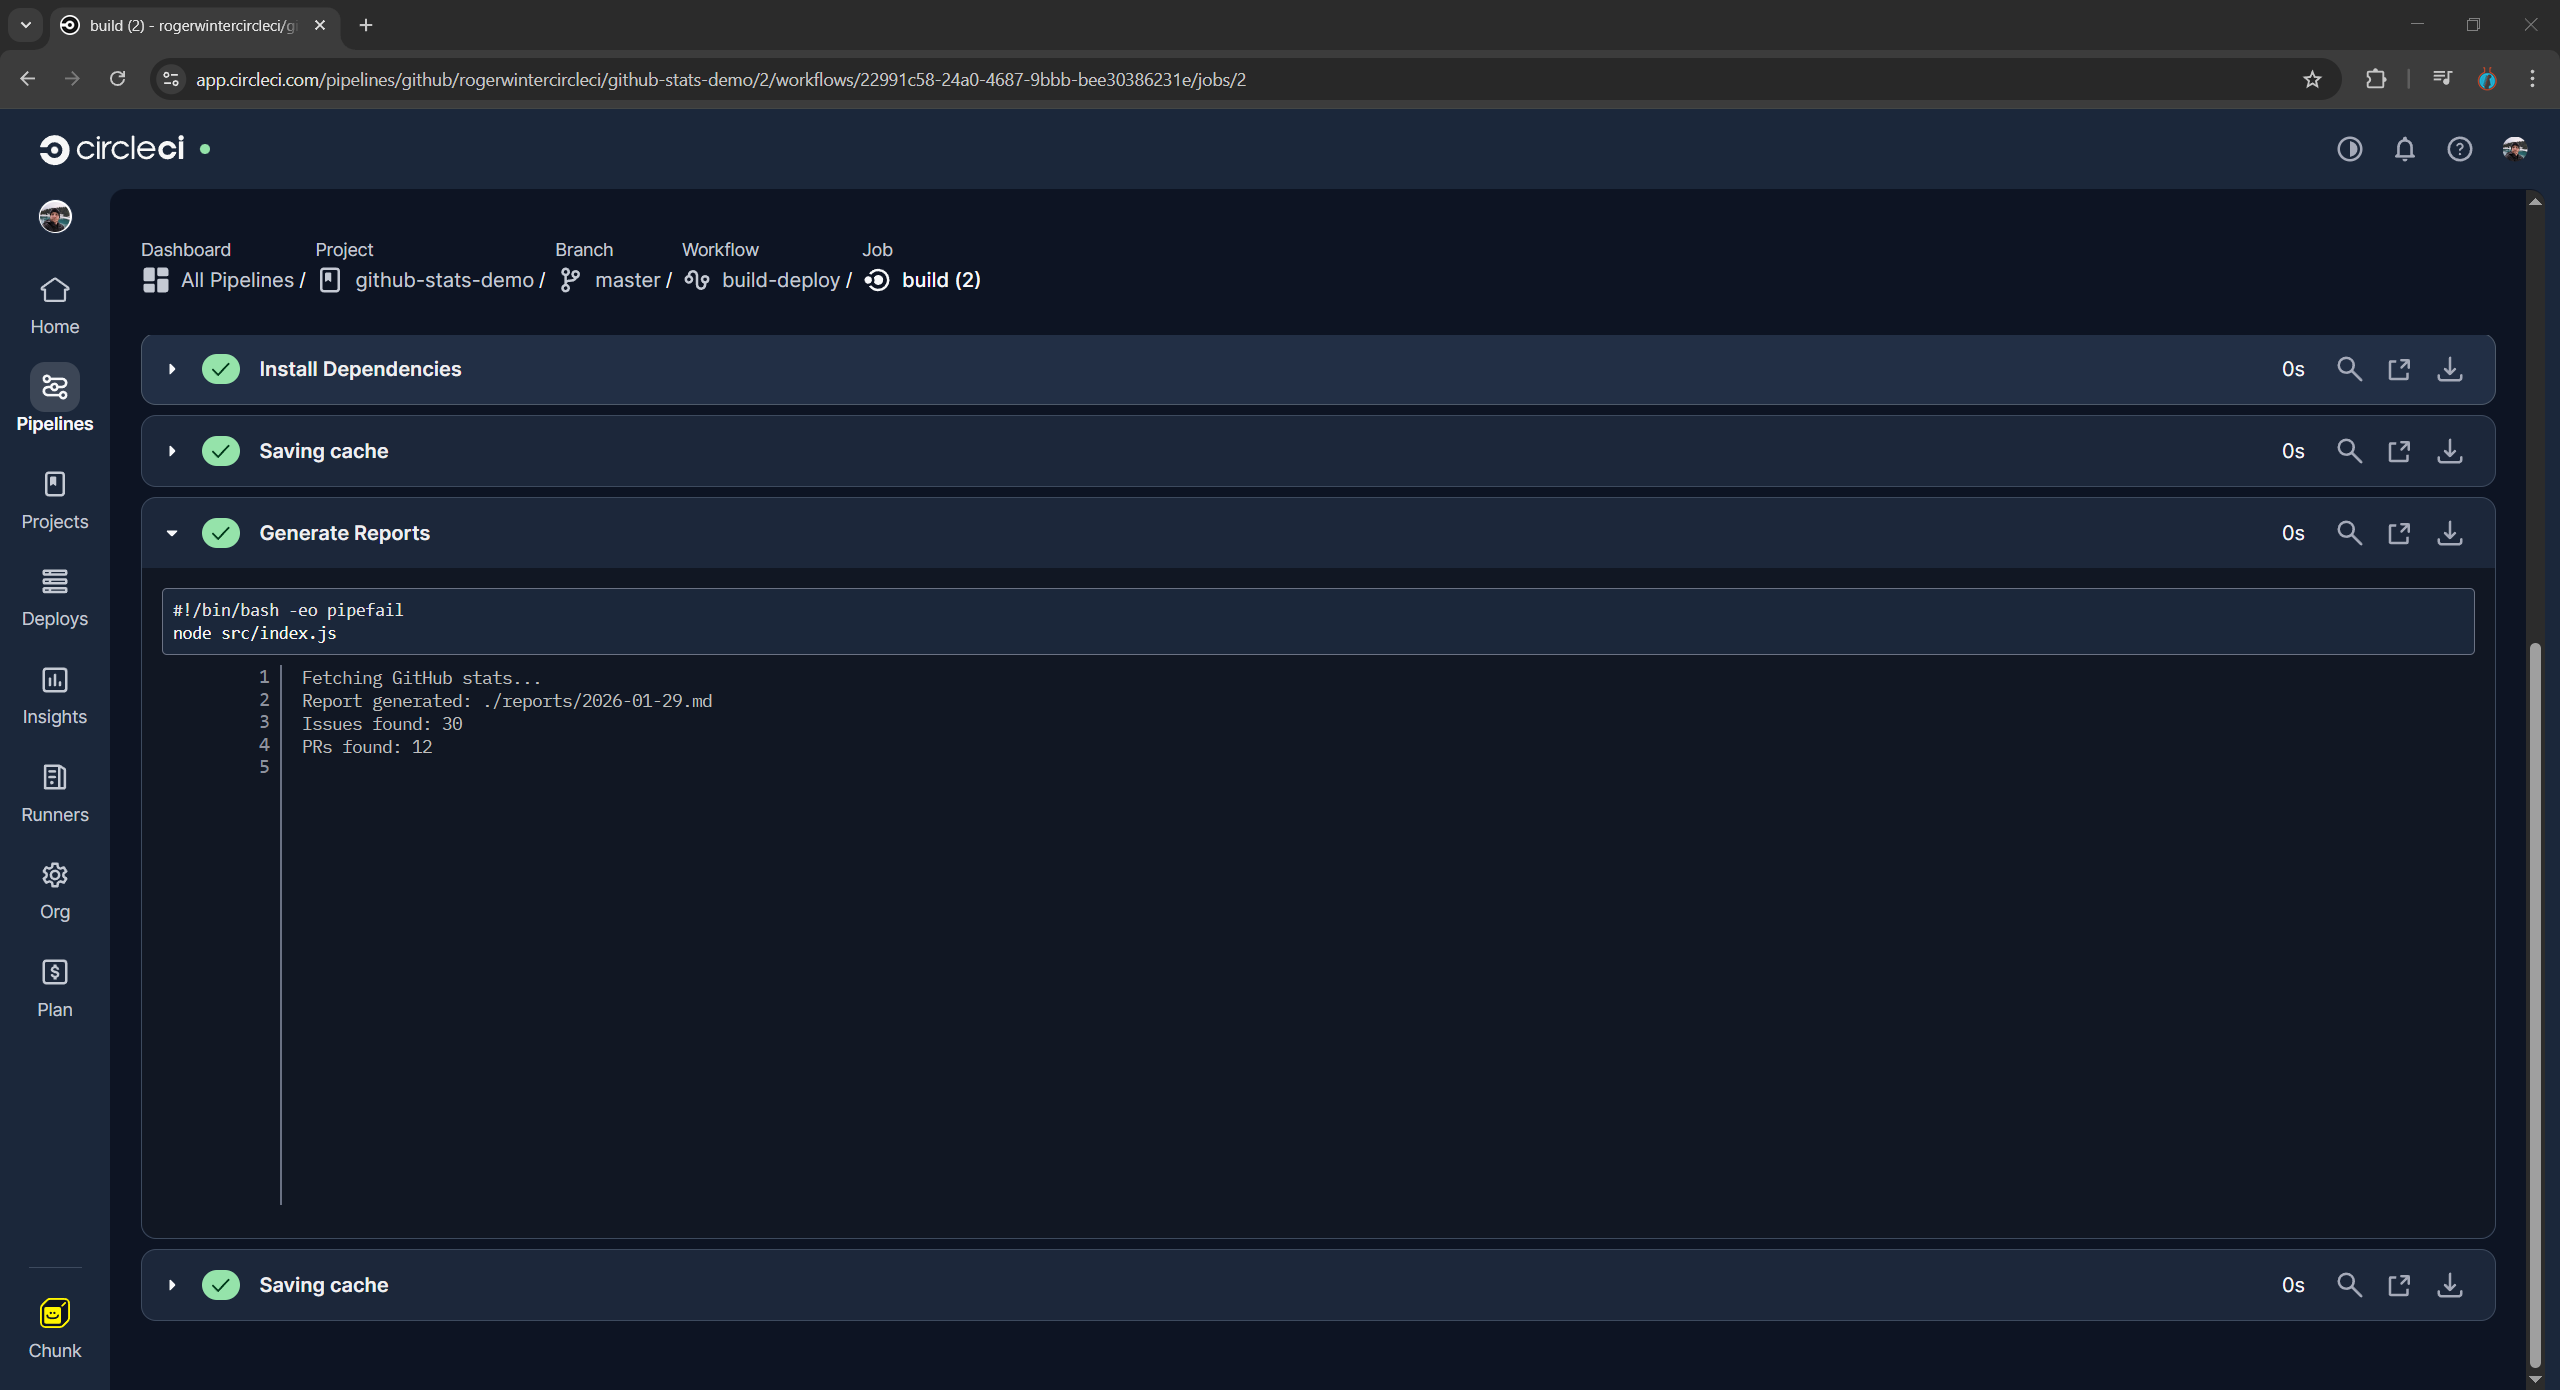Image resolution: width=2560 pixels, height=1390 pixels.
Task: Expand the Install Dependencies step
Action: [172, 369]
